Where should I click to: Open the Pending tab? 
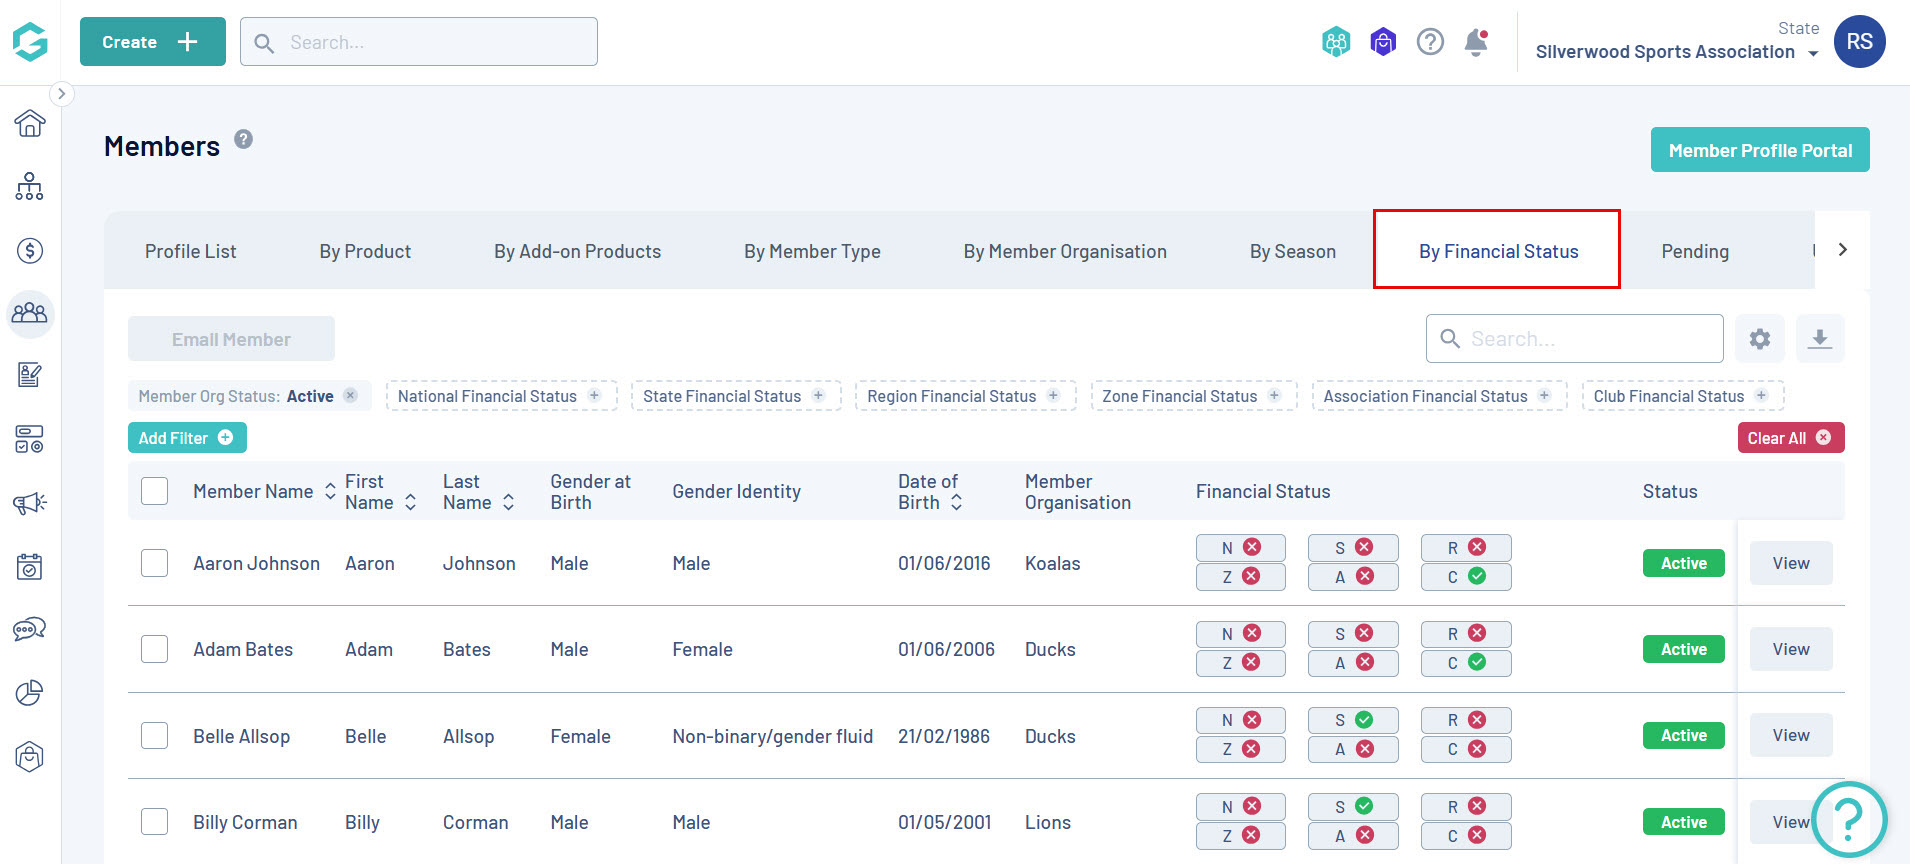(1695, 251)
